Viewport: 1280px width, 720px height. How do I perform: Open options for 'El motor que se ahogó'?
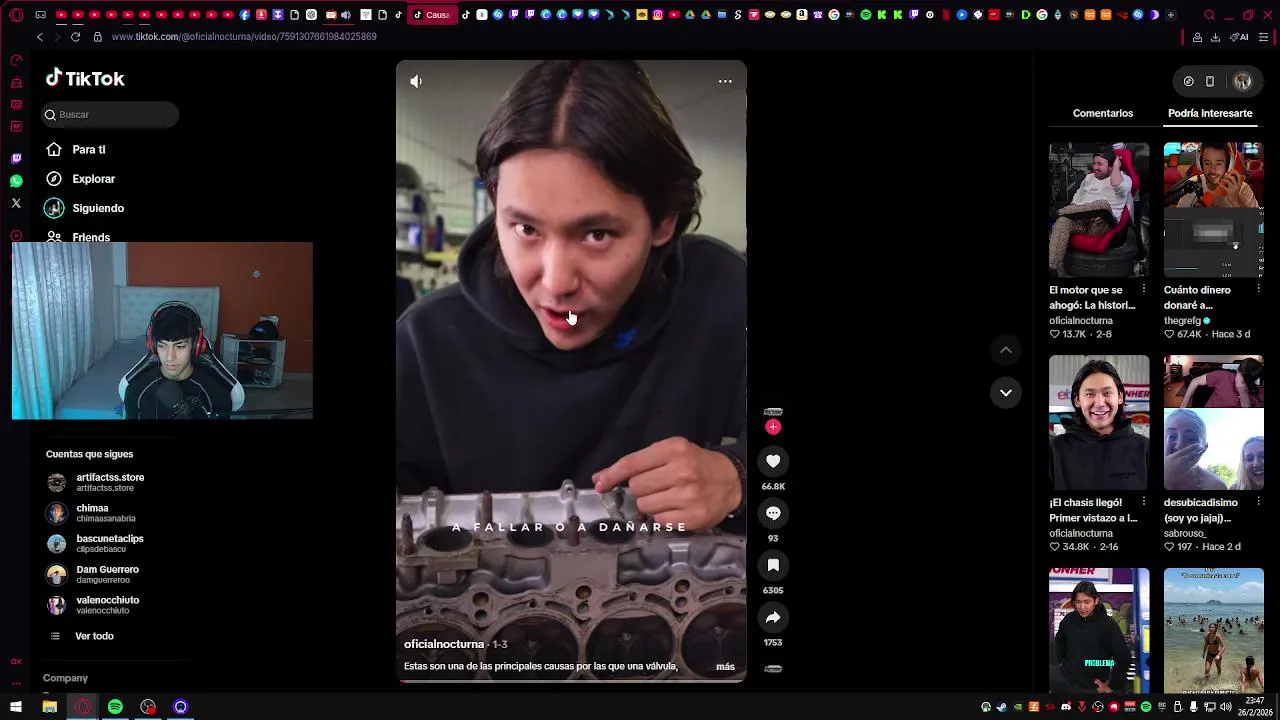click(1144, 290)
